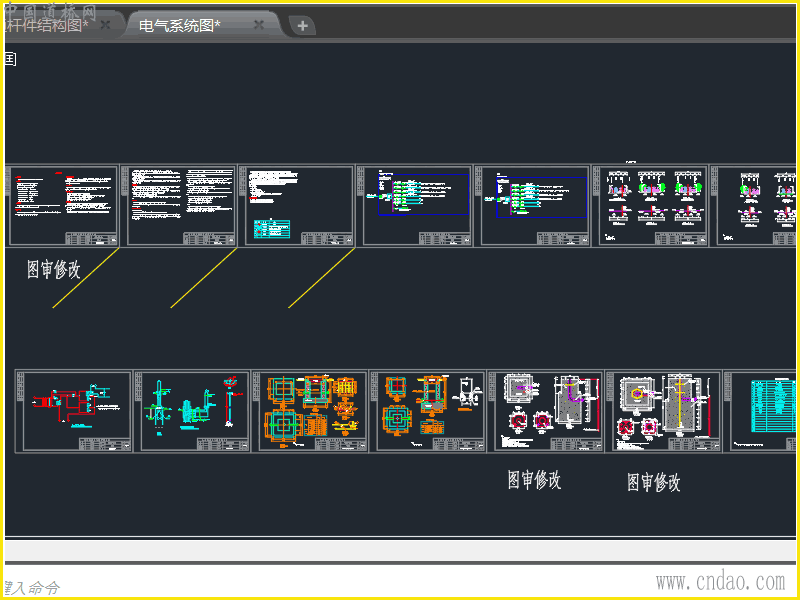Close the 杆件结构图 tab with its X
Image resolution: width=800 pixels, height=600 pixels.
(105, 24)
